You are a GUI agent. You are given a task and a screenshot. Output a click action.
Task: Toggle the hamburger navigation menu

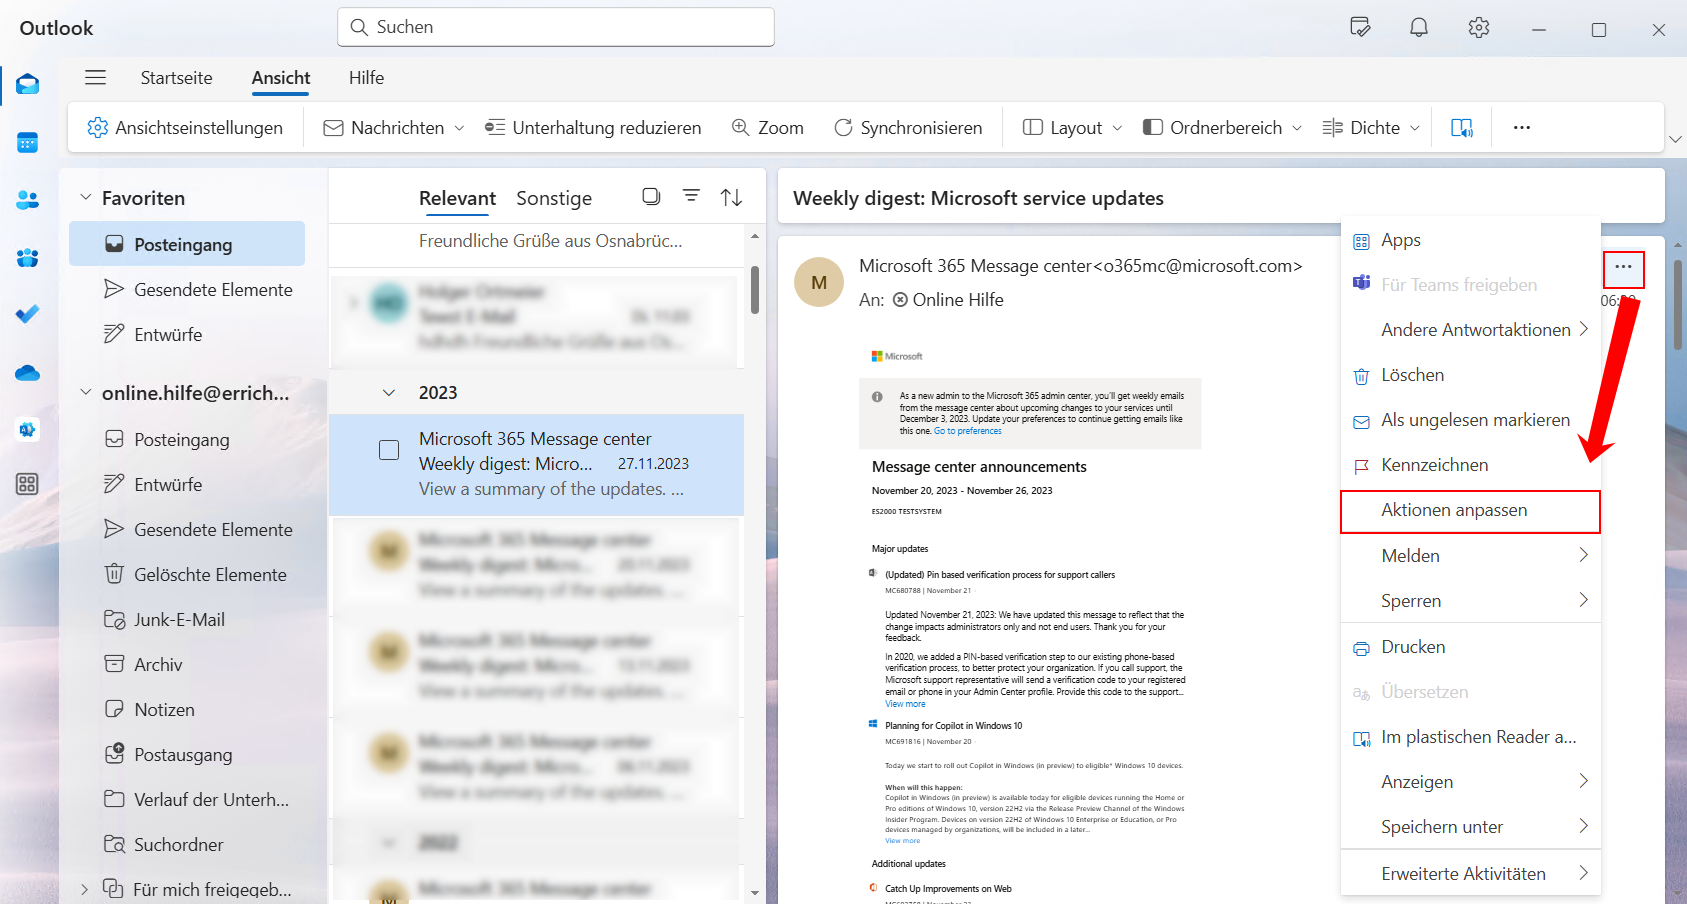95,77
